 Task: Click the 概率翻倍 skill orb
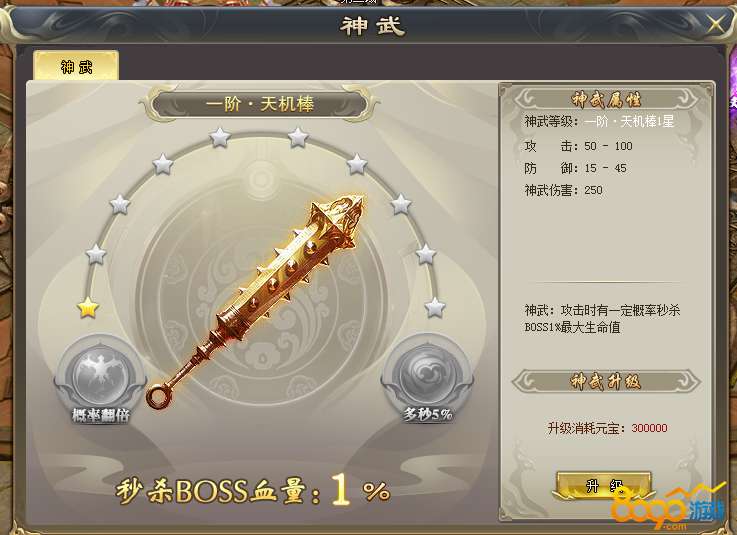click(101, 376)
